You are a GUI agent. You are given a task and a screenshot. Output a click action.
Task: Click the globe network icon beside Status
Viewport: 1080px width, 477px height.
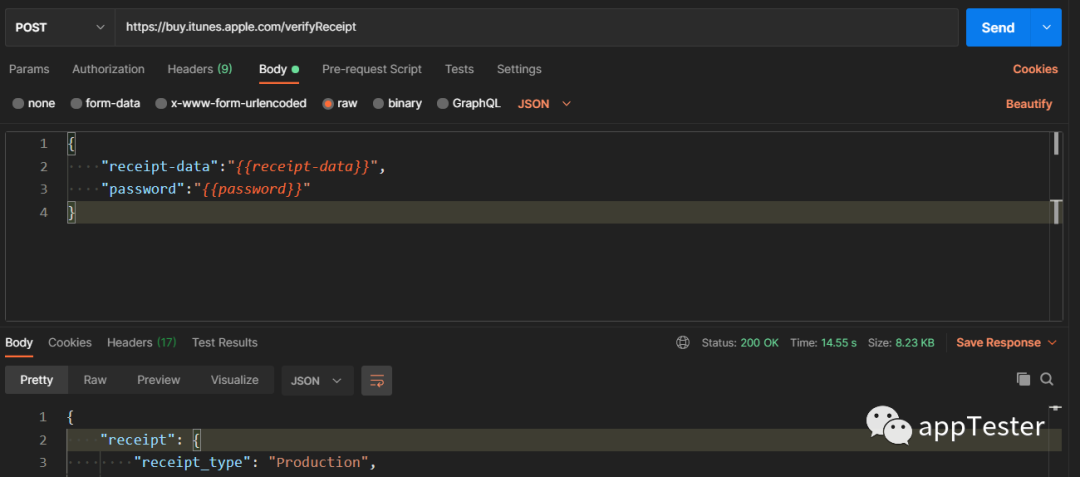click(x=683, y=342)
